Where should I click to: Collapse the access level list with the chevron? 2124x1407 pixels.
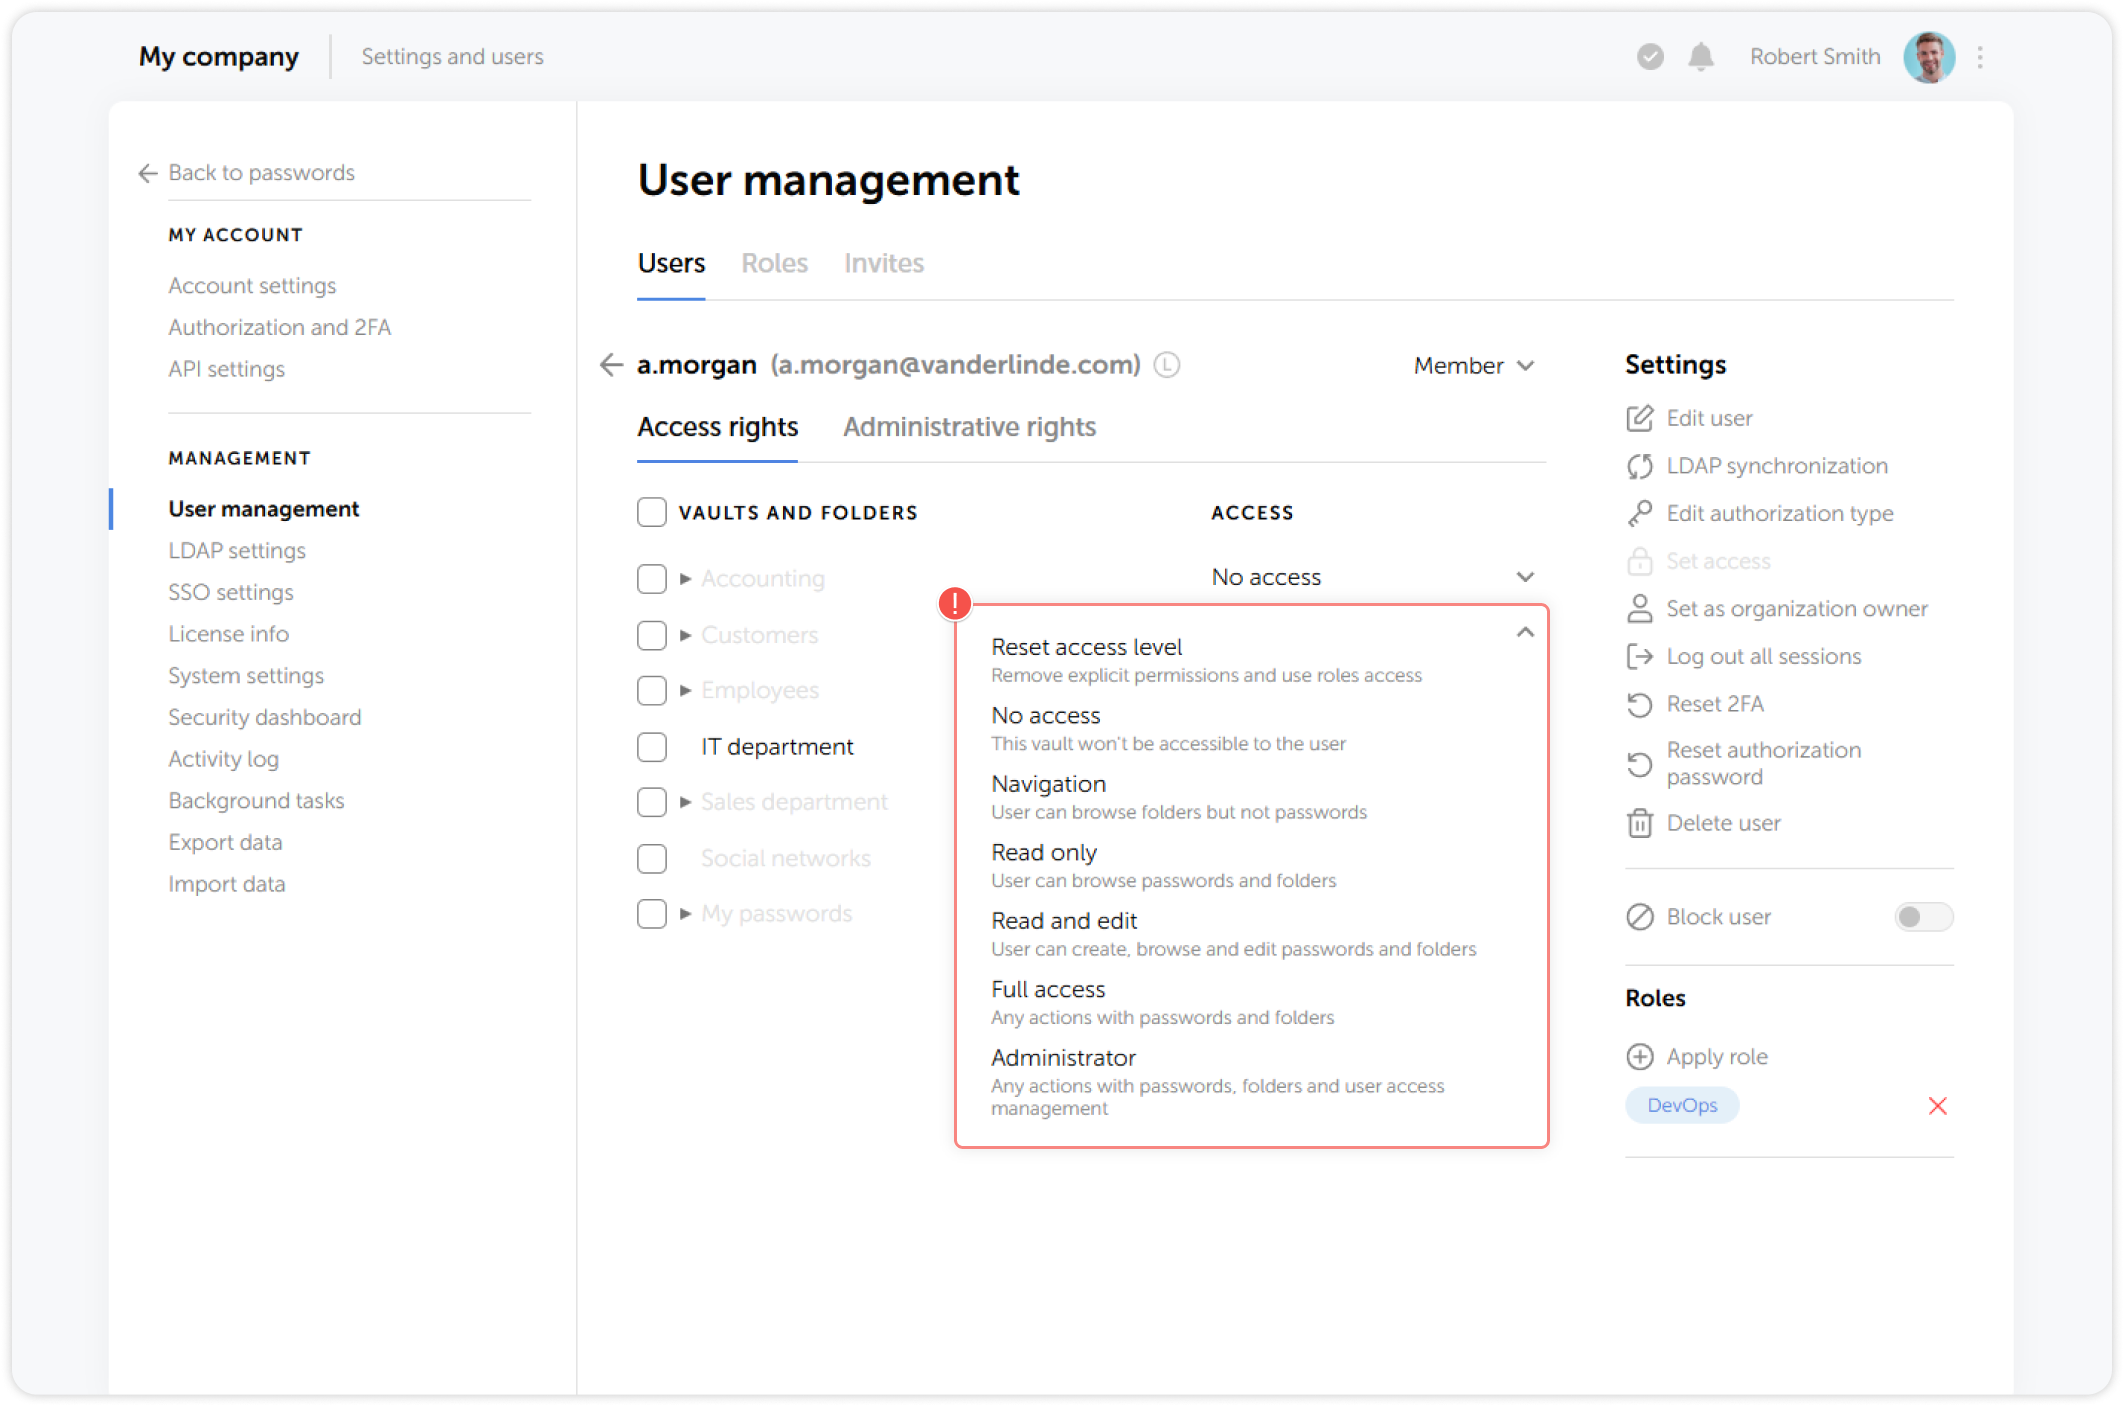1526,633
